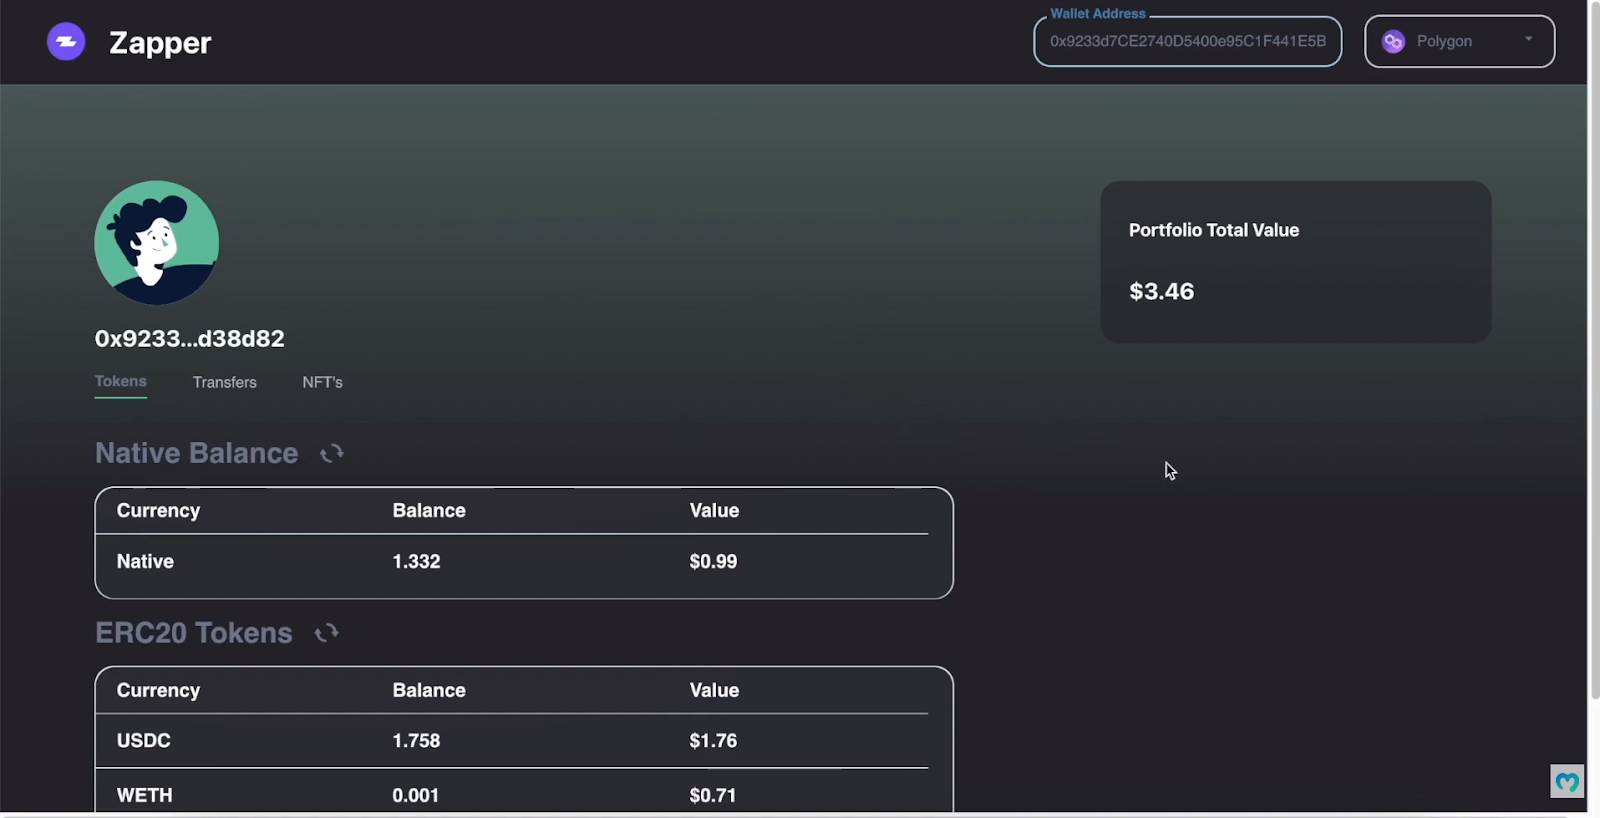The width and height of the screenshot is (1600, 818).
Task: Click the Polygon network icon
Action: [1393, 41]
